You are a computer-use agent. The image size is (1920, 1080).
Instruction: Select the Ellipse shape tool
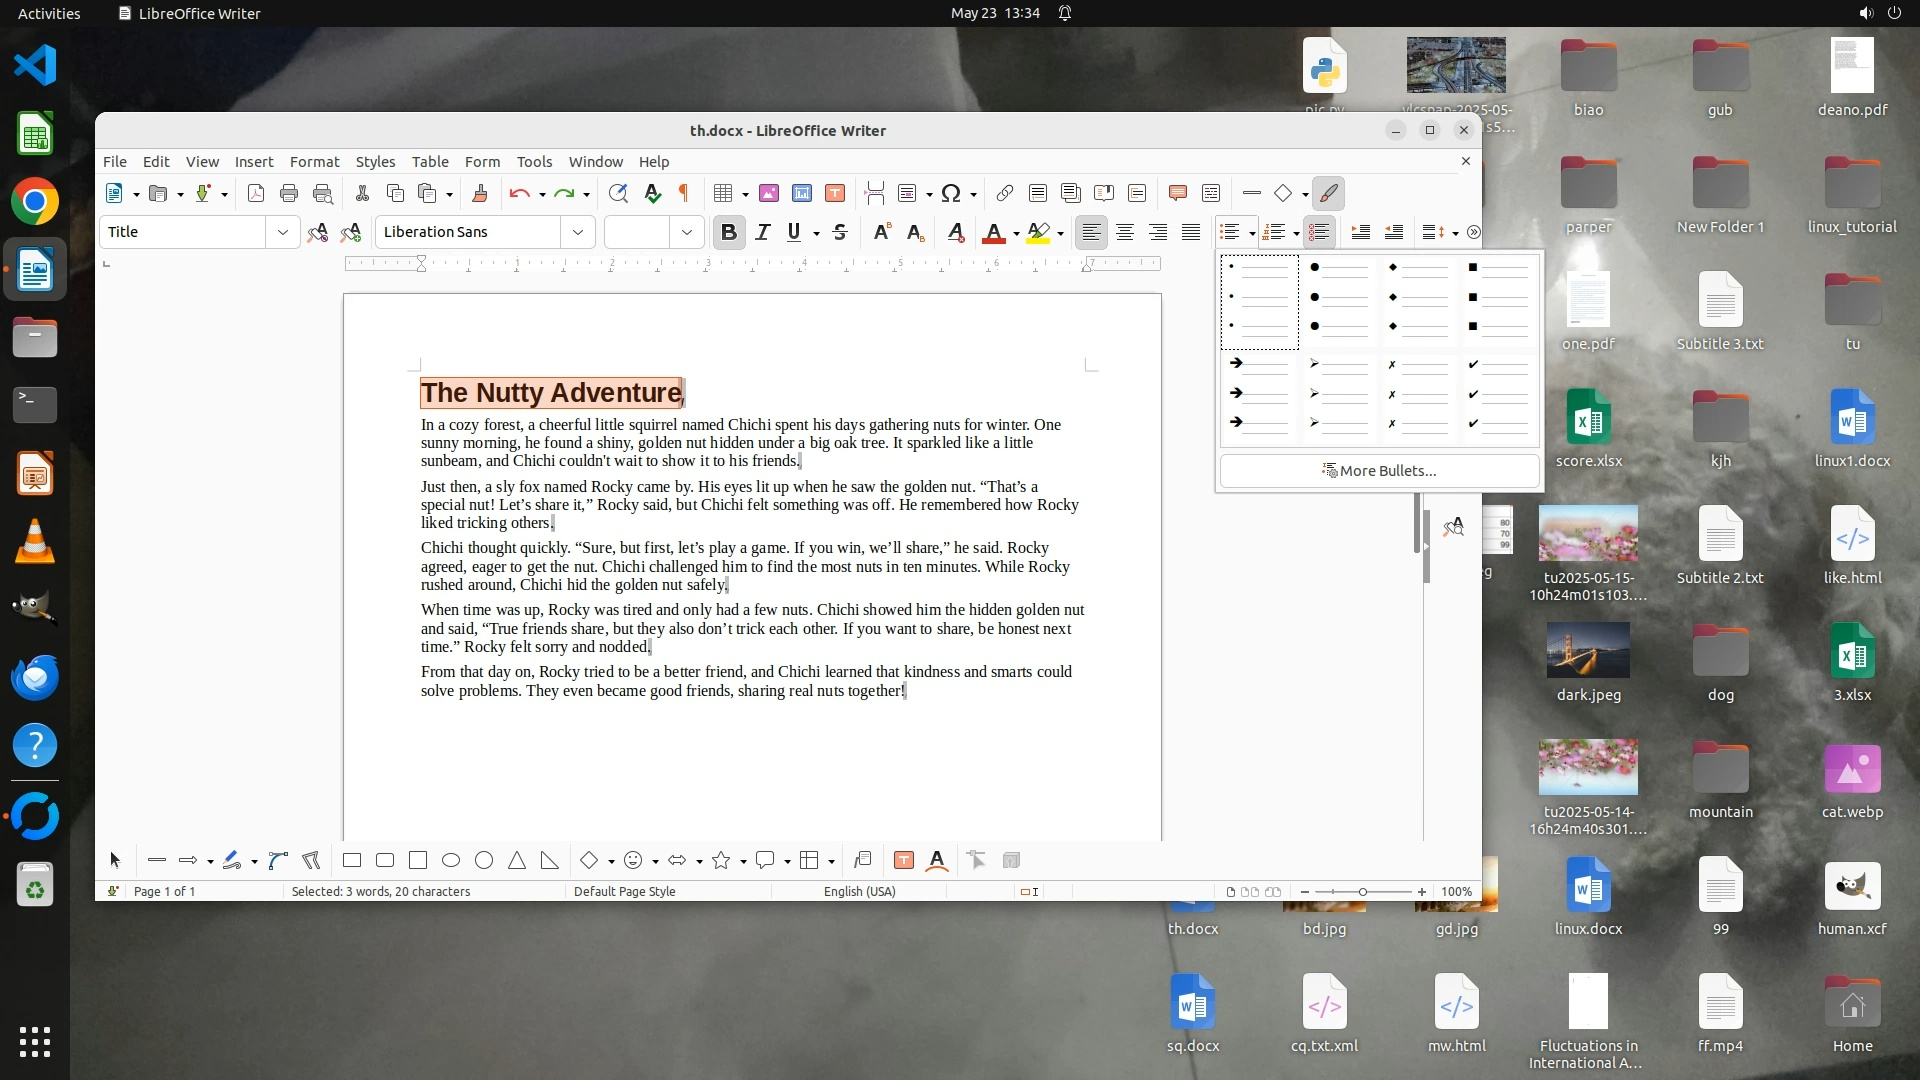(x=451, y=861)
